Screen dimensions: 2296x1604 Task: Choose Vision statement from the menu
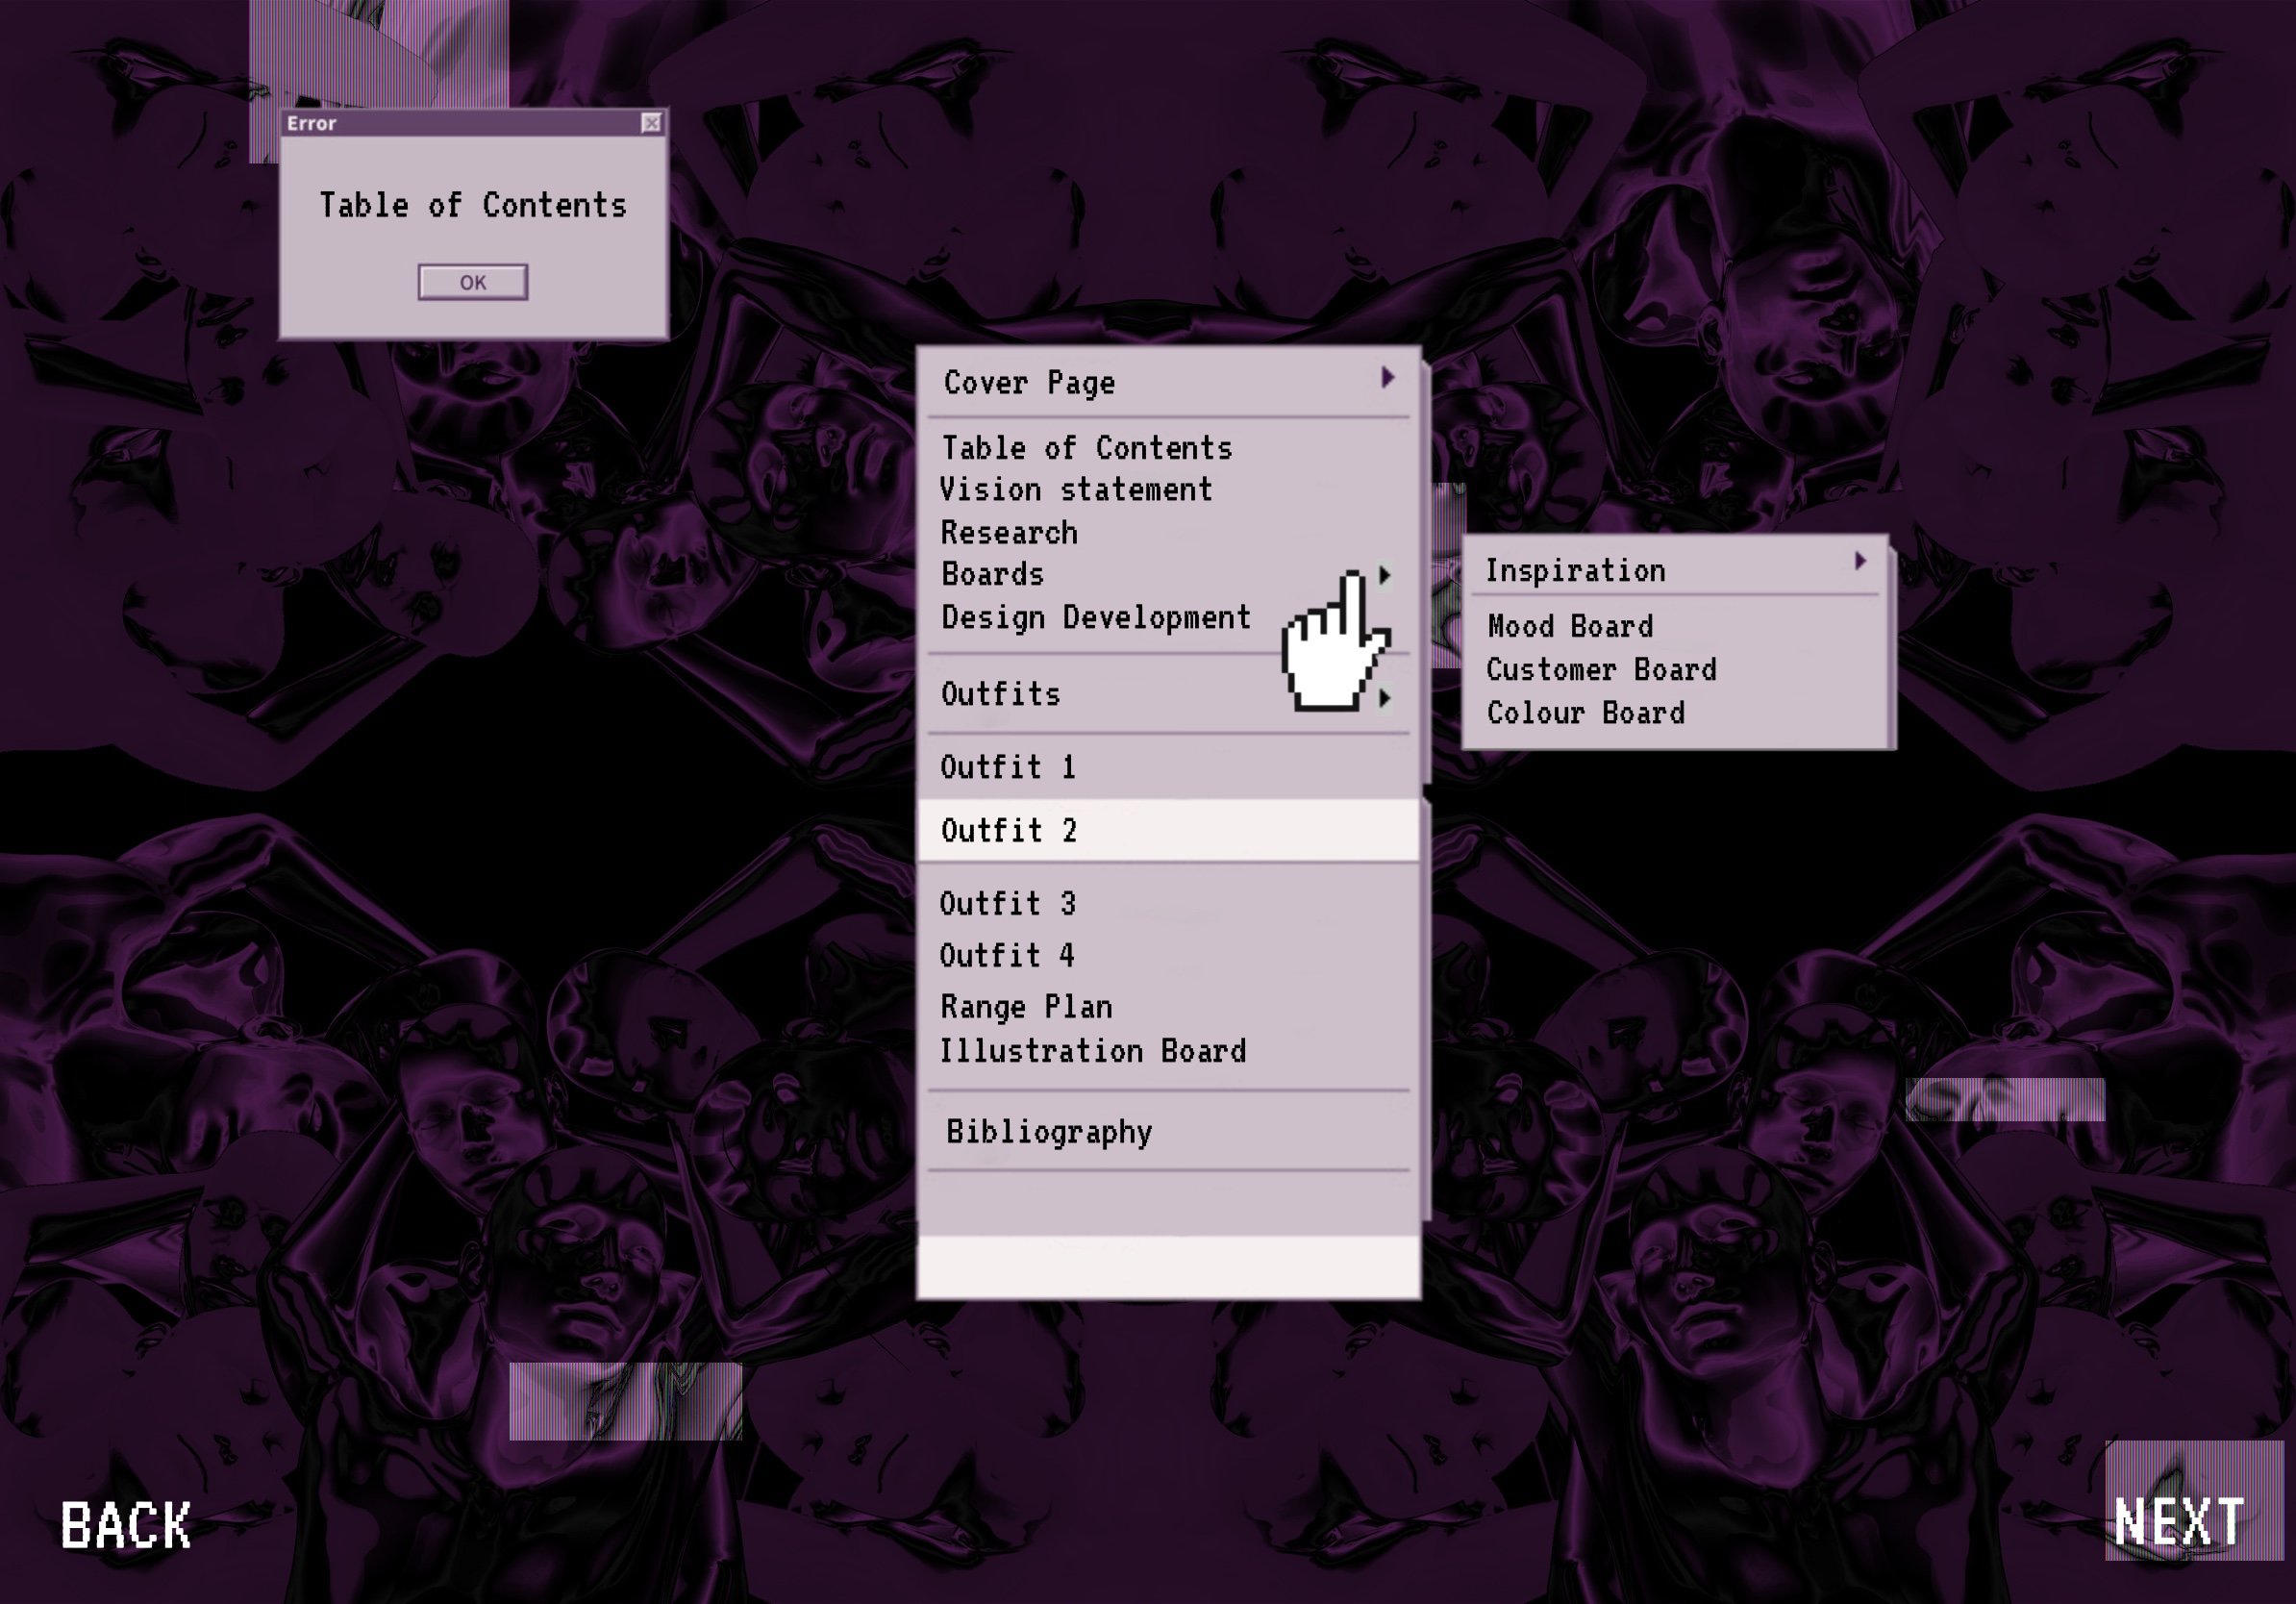[1076, 490]
